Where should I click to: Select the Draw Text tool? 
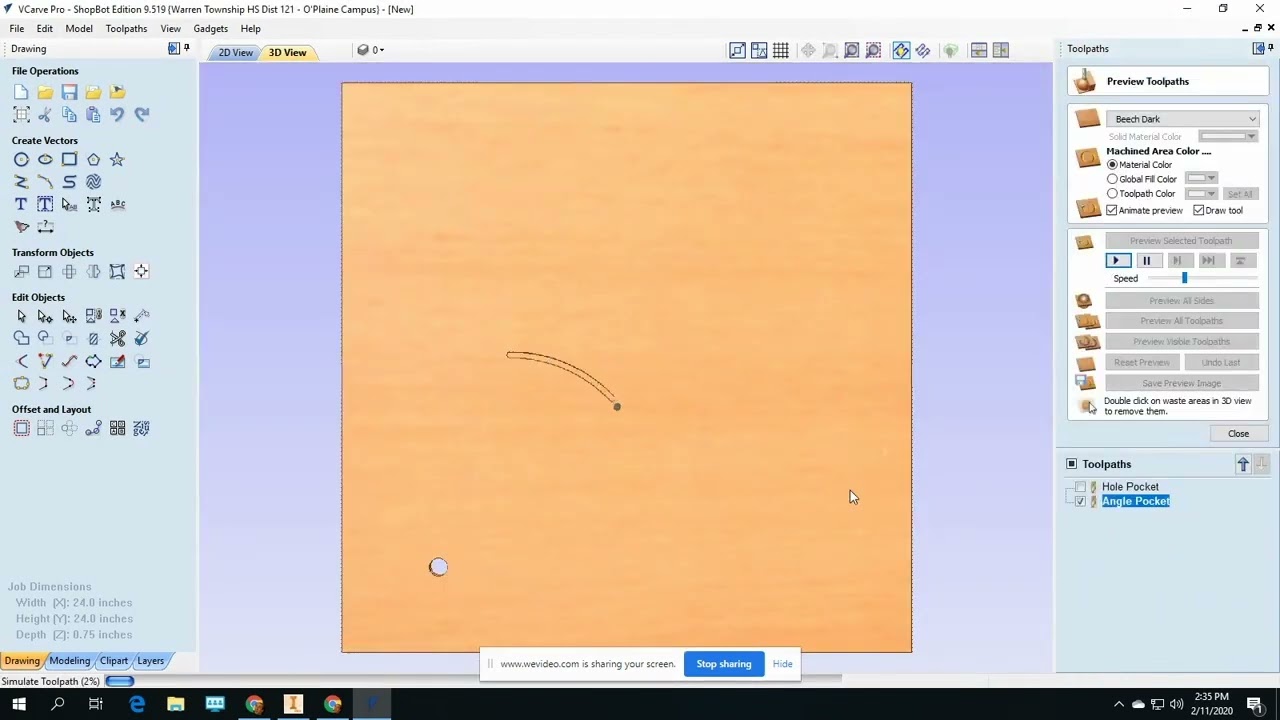click(21, 204)
